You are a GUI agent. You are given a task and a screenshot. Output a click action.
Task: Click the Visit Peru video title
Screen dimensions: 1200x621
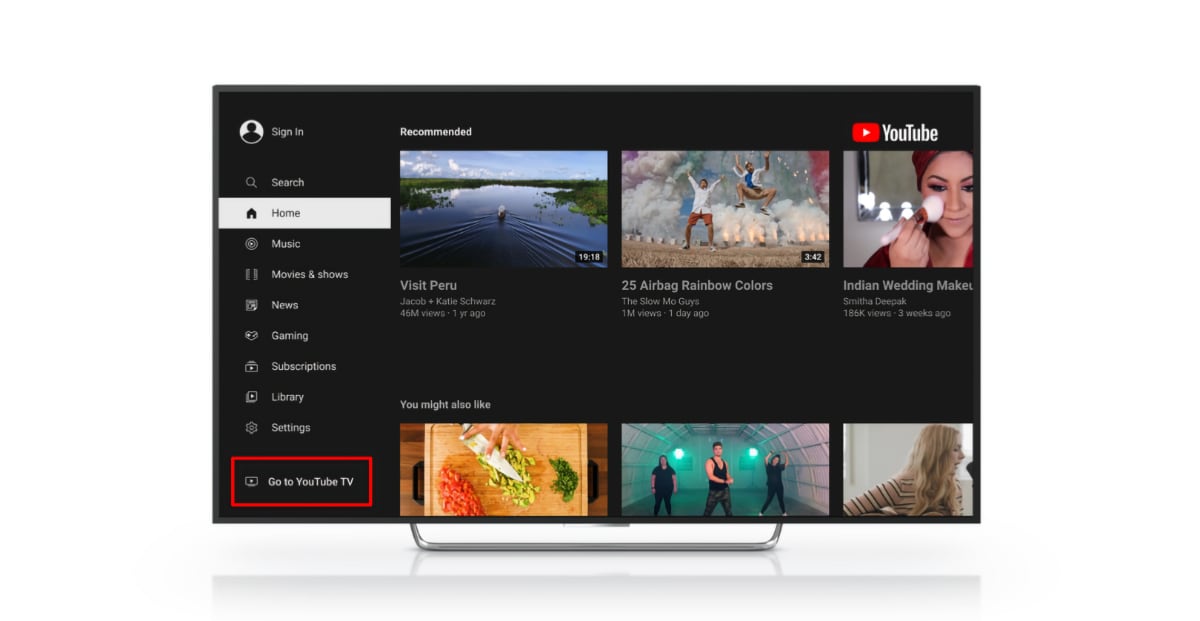[429, 286]
